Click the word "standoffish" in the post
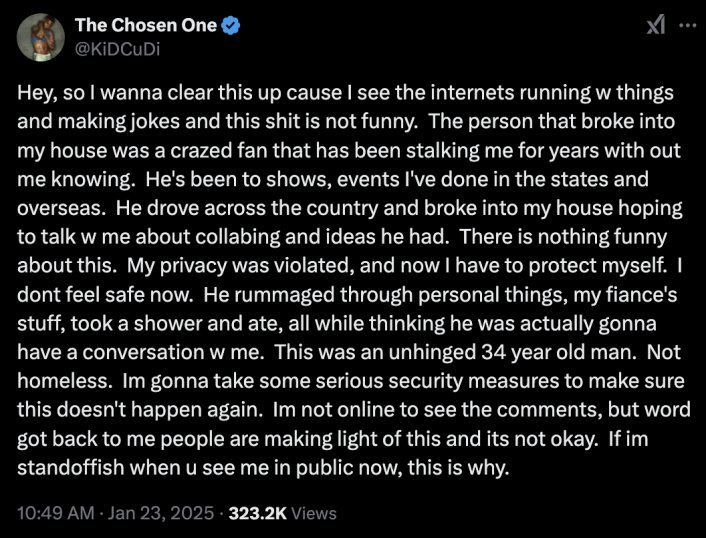This screenshot has height=538, width=706. click(x=71, y=467)
